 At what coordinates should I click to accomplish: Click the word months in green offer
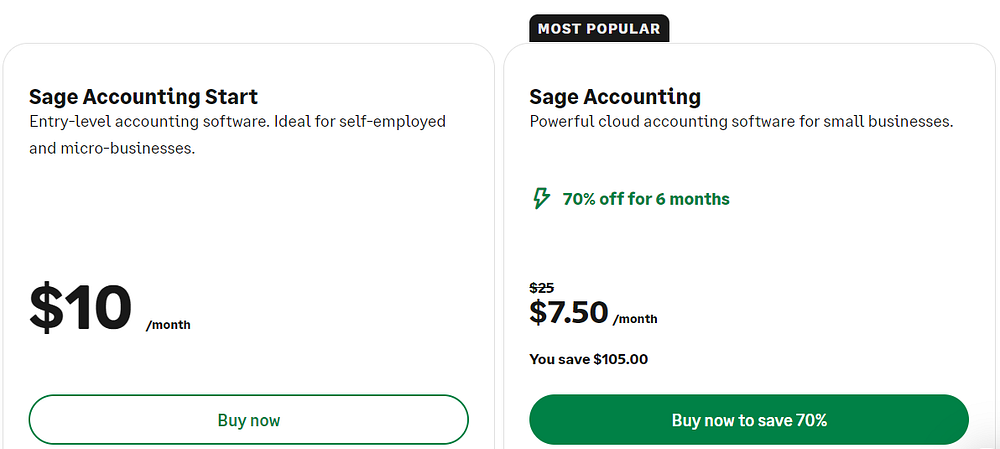(699, 199)
